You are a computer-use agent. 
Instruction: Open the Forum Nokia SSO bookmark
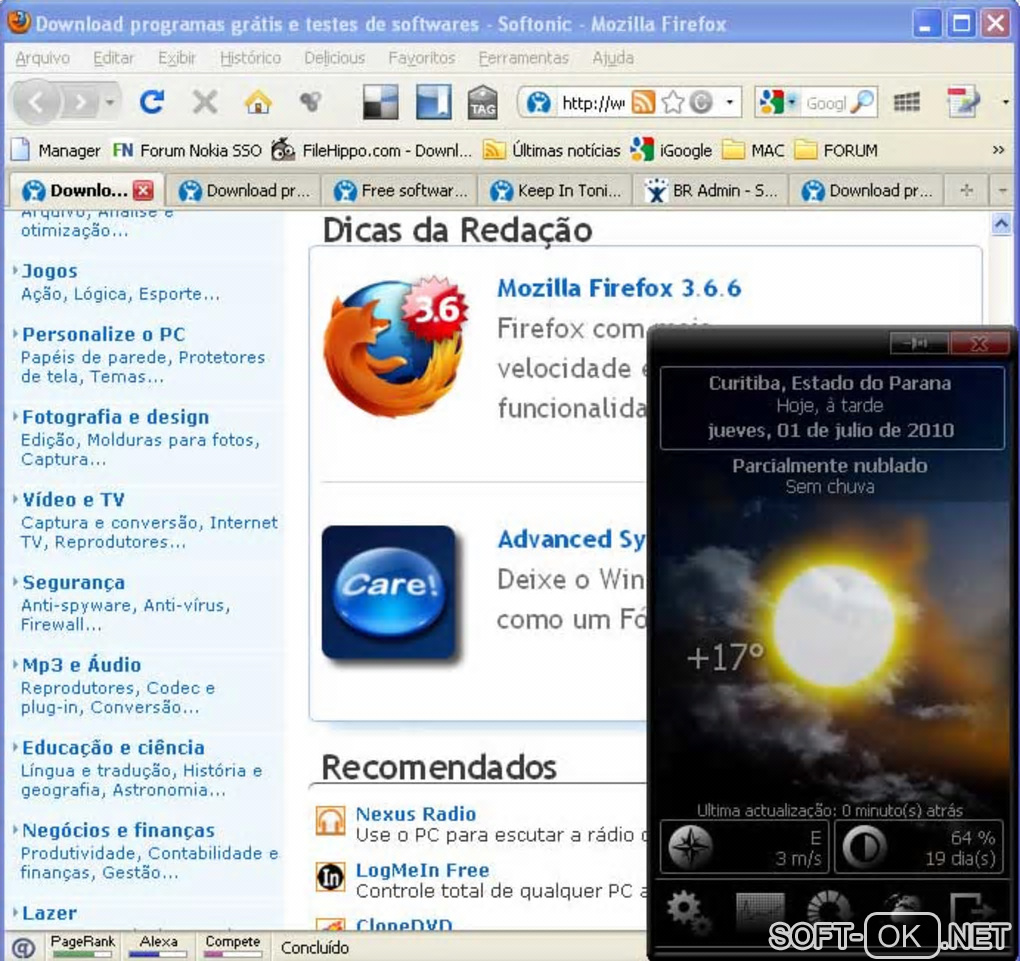pyautogui.click(x=187, y=150)
